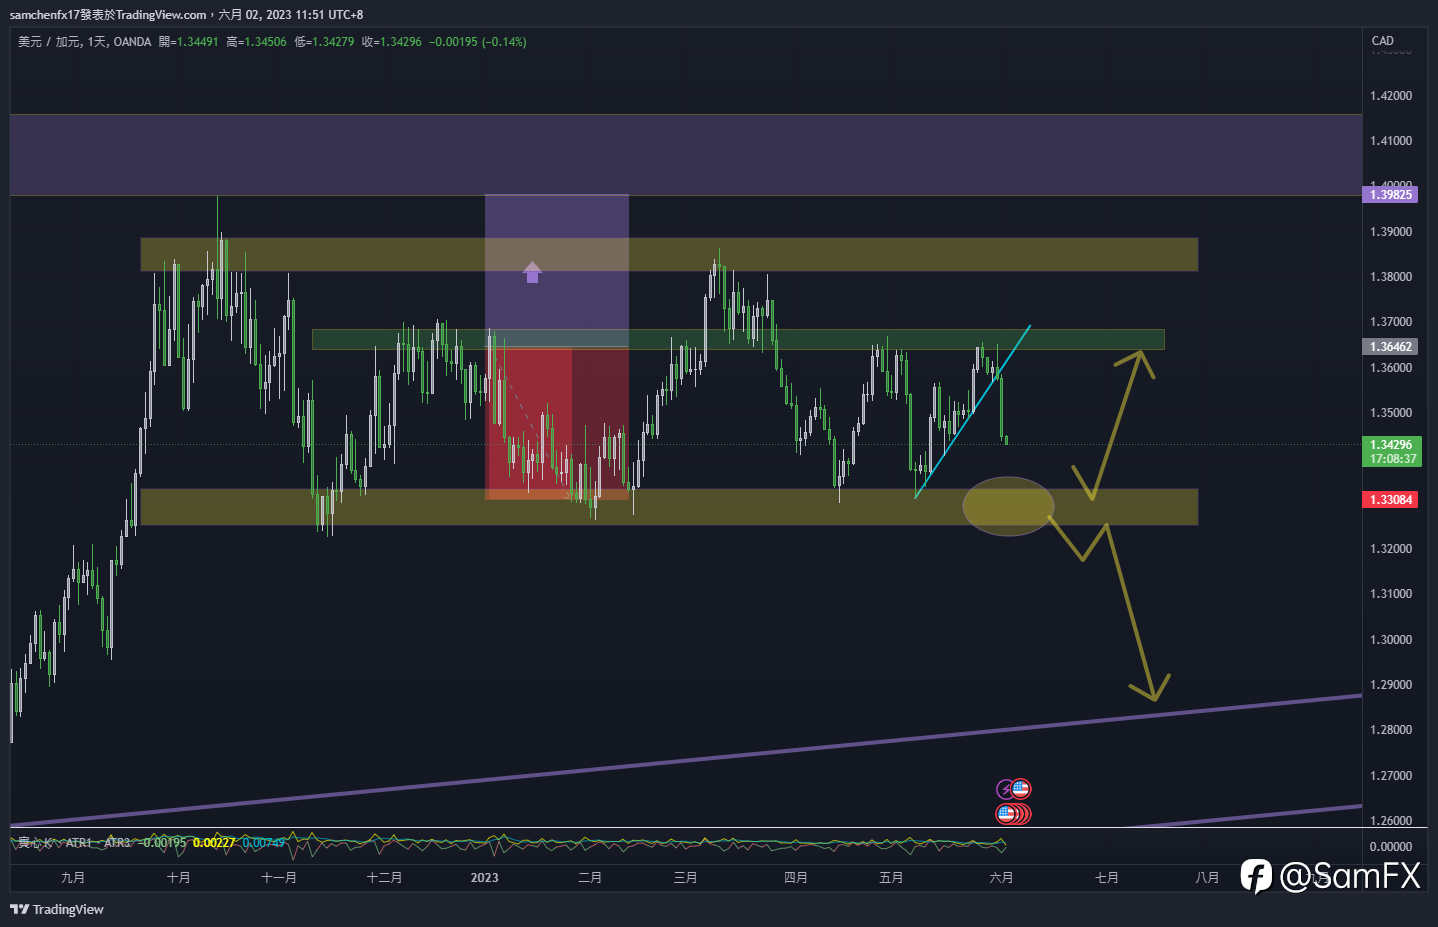Click the 十二月 time axis label
The image size is (1438, 927).
tap(384, 878)
